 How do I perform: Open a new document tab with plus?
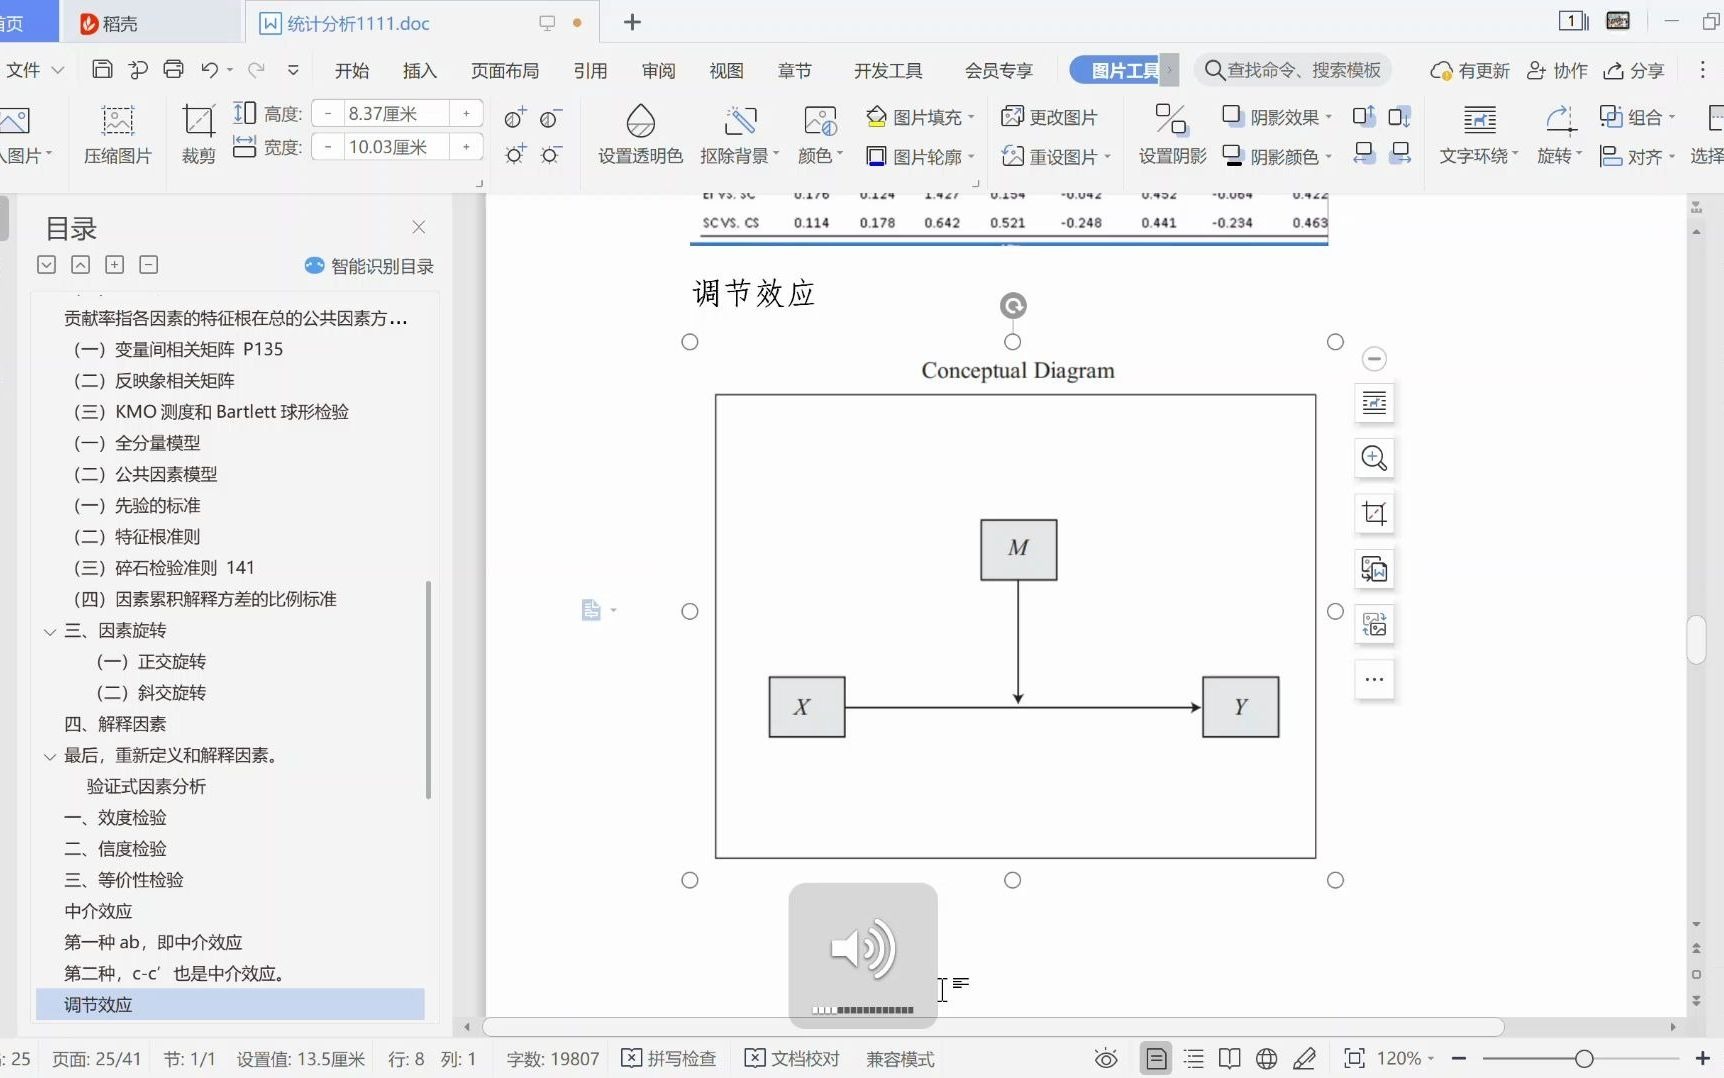click(632, 22)
